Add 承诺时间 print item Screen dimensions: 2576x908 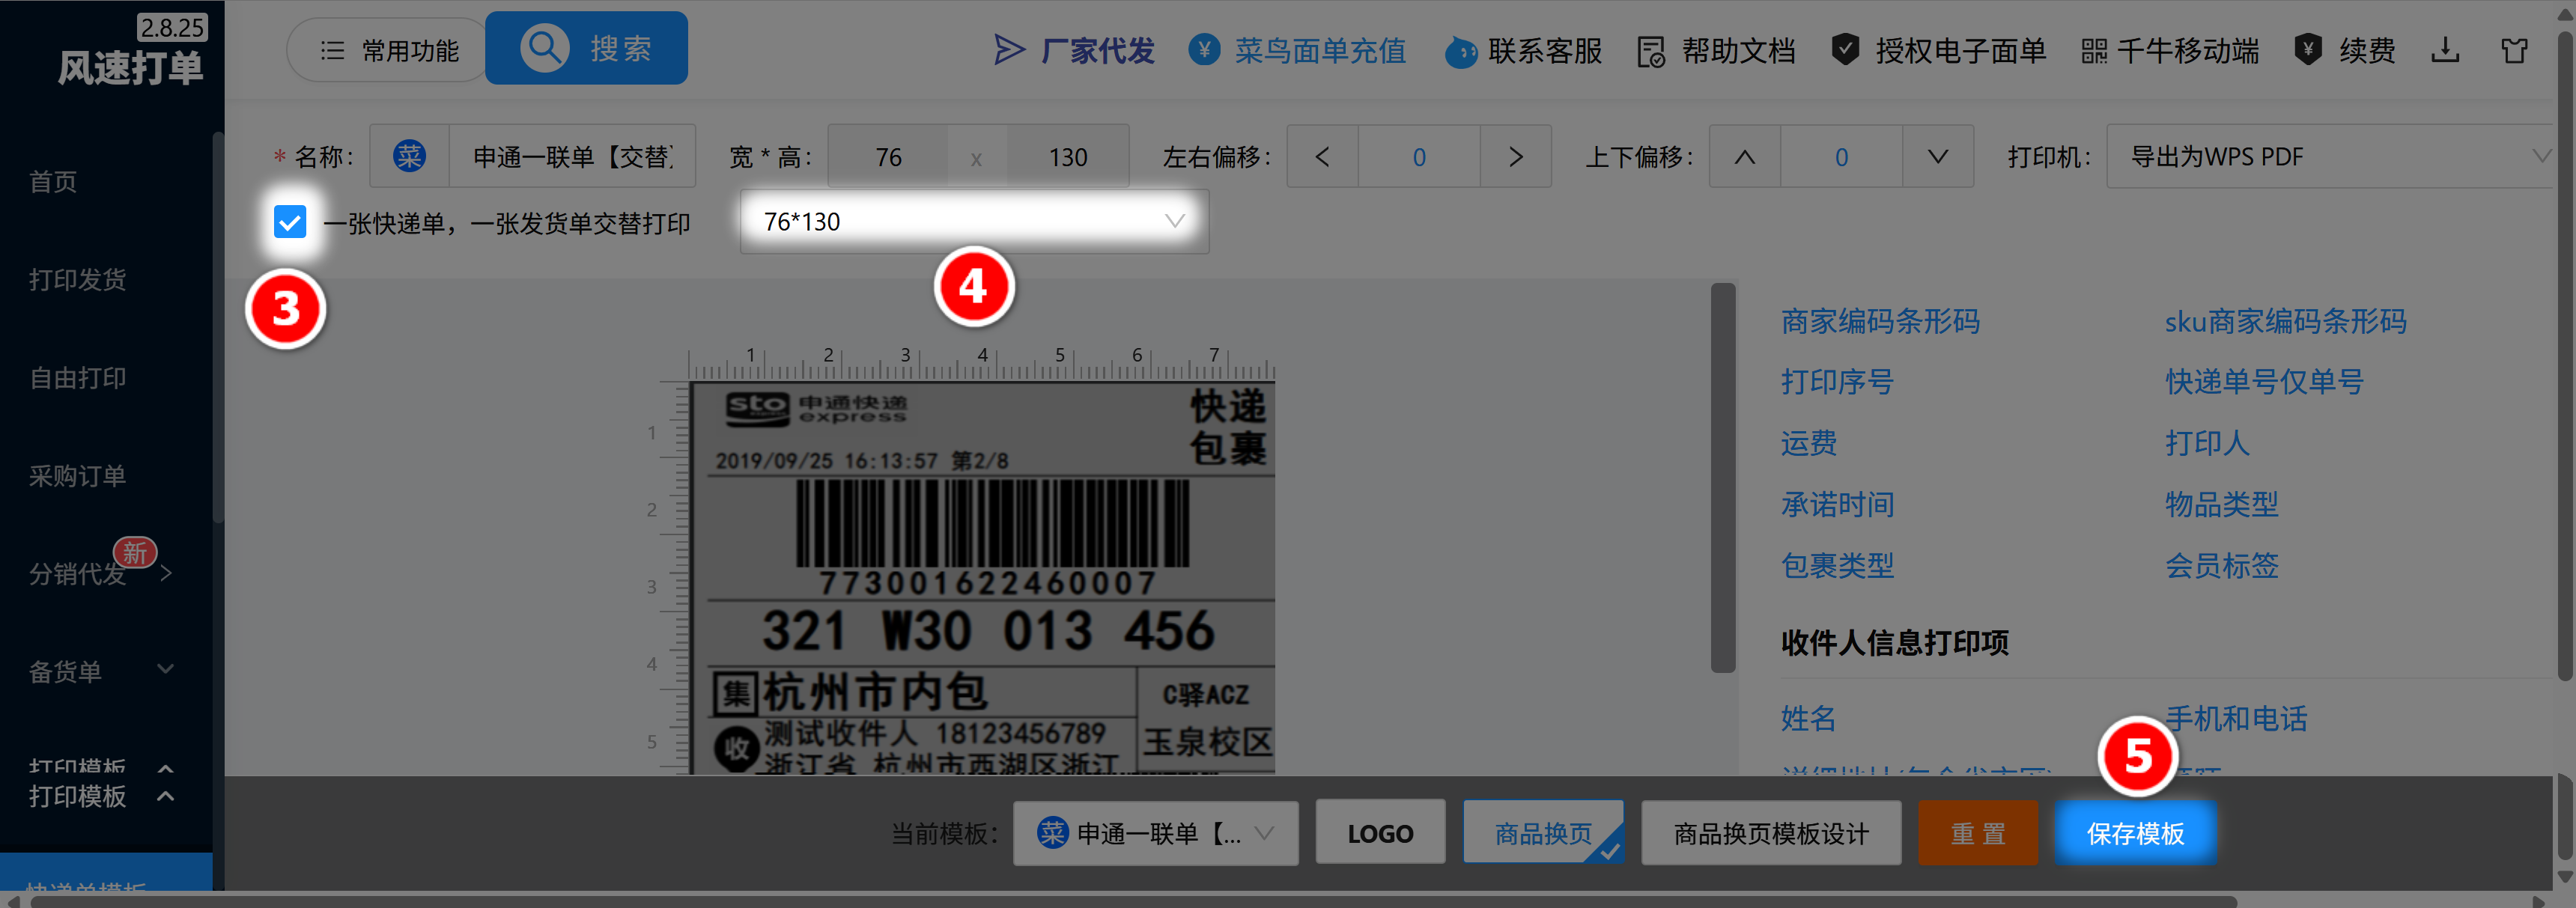(x=1837, y=504)
